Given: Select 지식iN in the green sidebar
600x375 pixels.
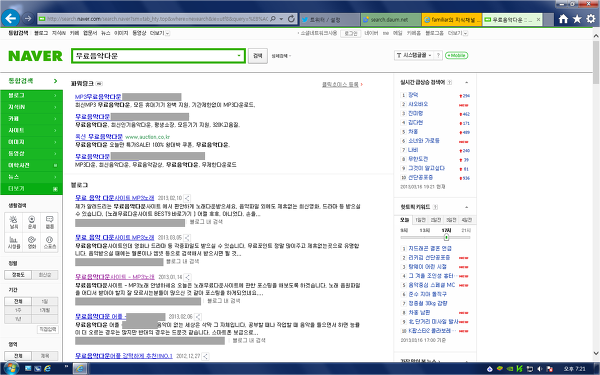Looking at the screenshot, I should [31, 107].
